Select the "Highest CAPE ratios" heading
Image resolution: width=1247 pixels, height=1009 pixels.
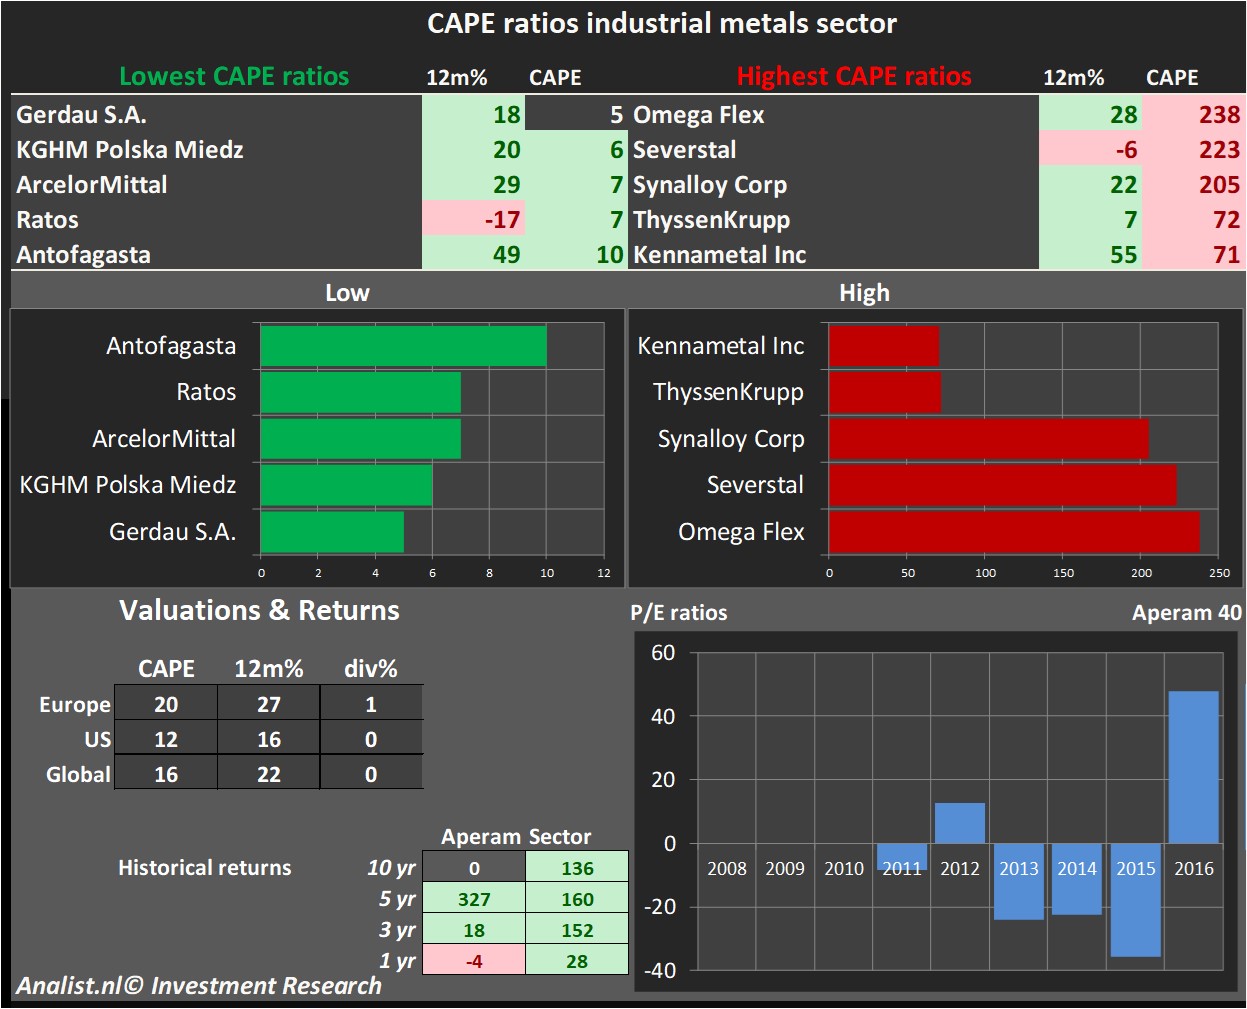pyautogui.click(x=854, y=77)
